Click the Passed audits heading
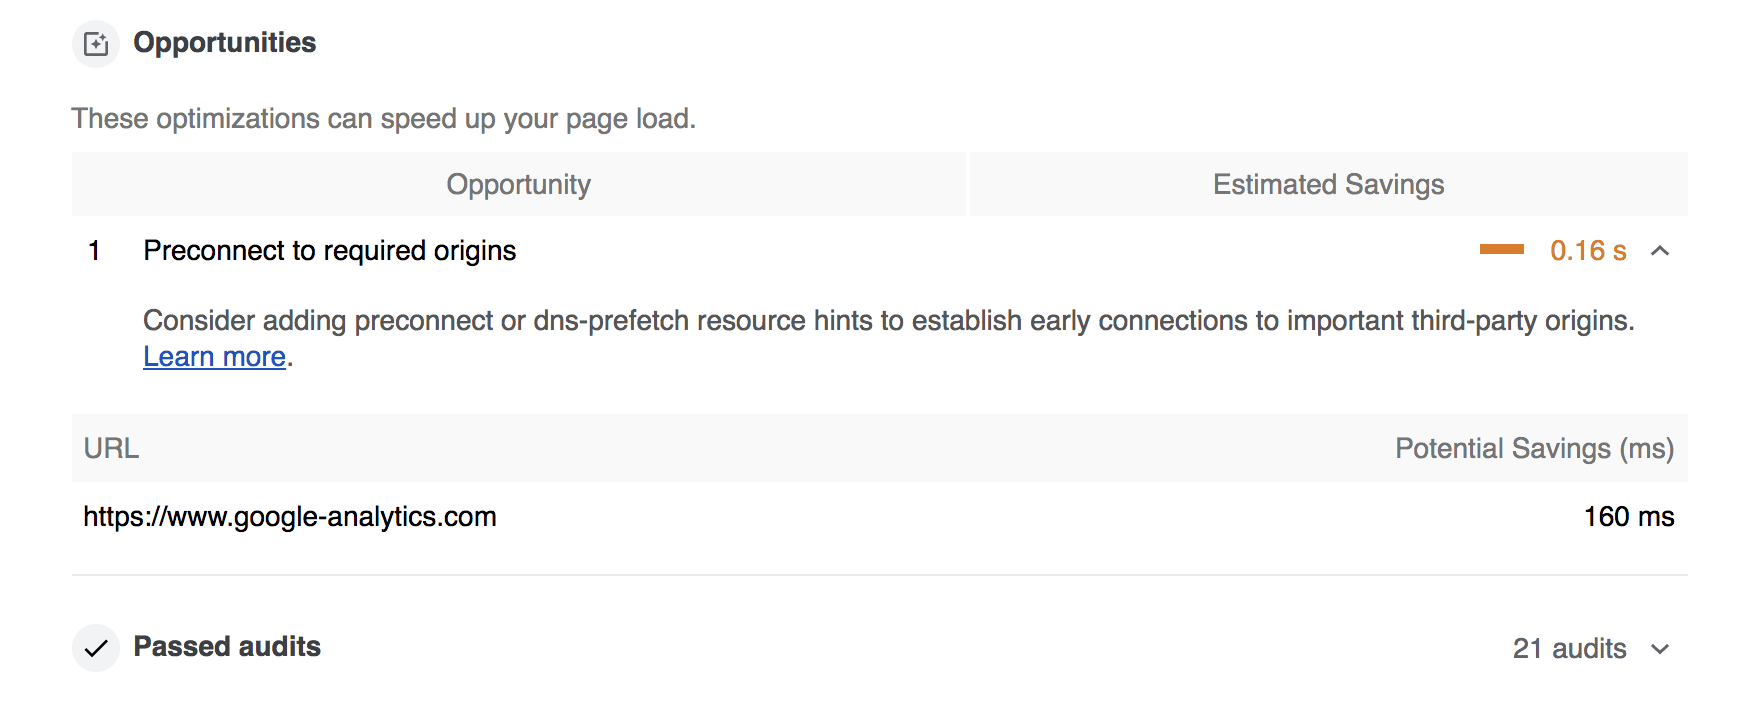 (x=227, y=647)
